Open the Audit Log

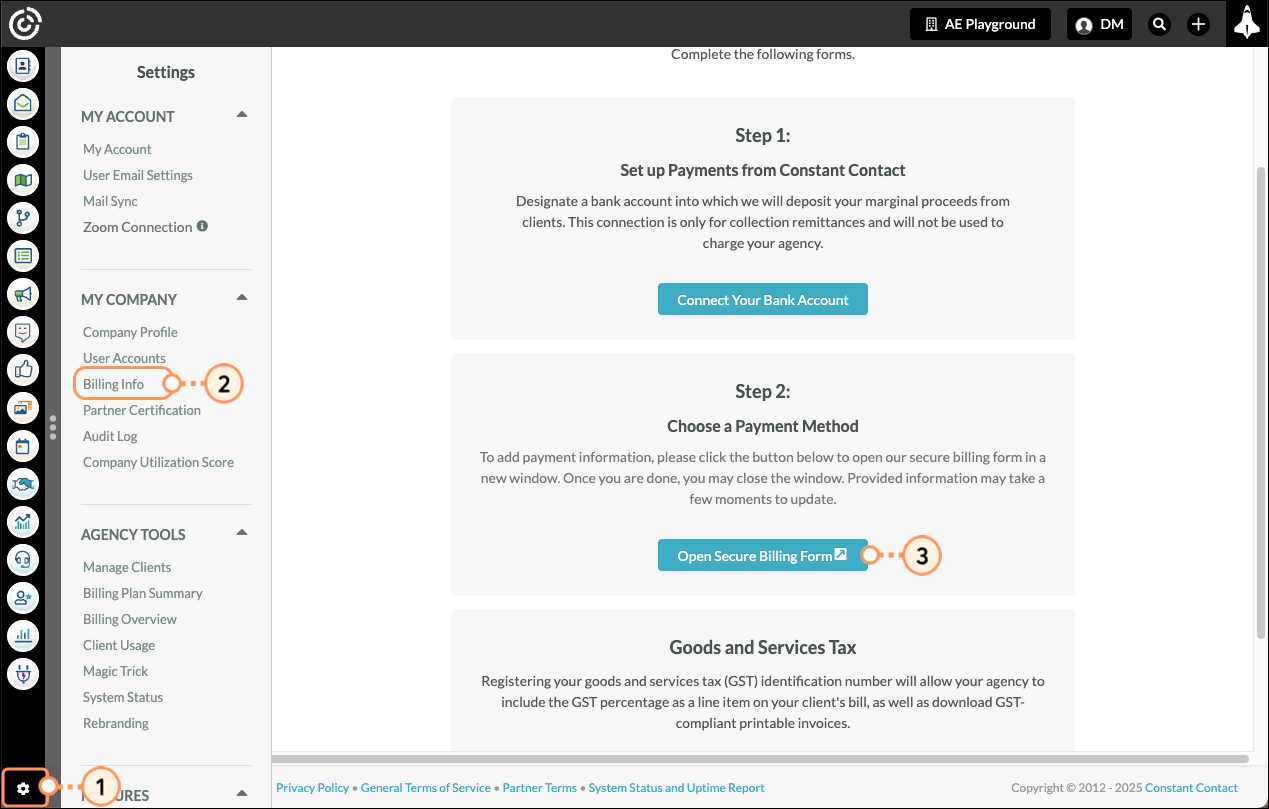110,436
